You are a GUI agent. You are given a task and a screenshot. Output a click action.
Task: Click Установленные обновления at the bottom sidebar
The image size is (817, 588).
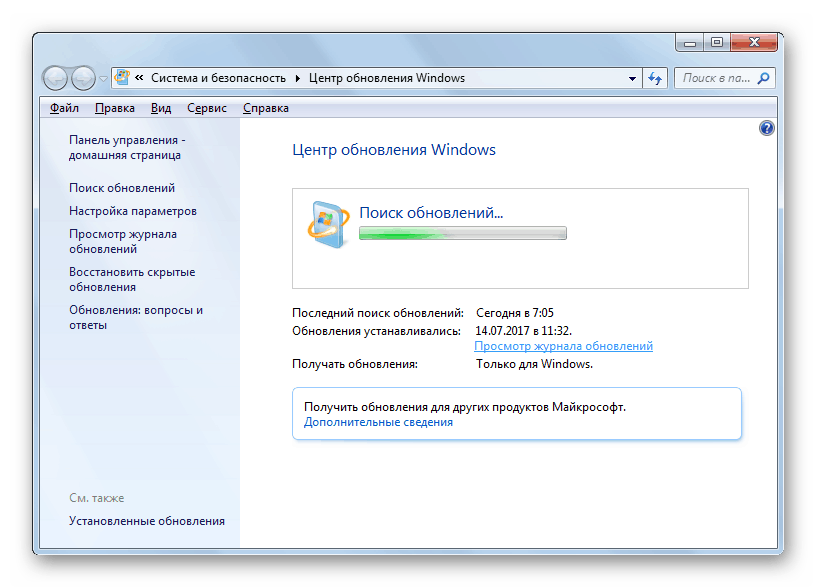[146, 521]
